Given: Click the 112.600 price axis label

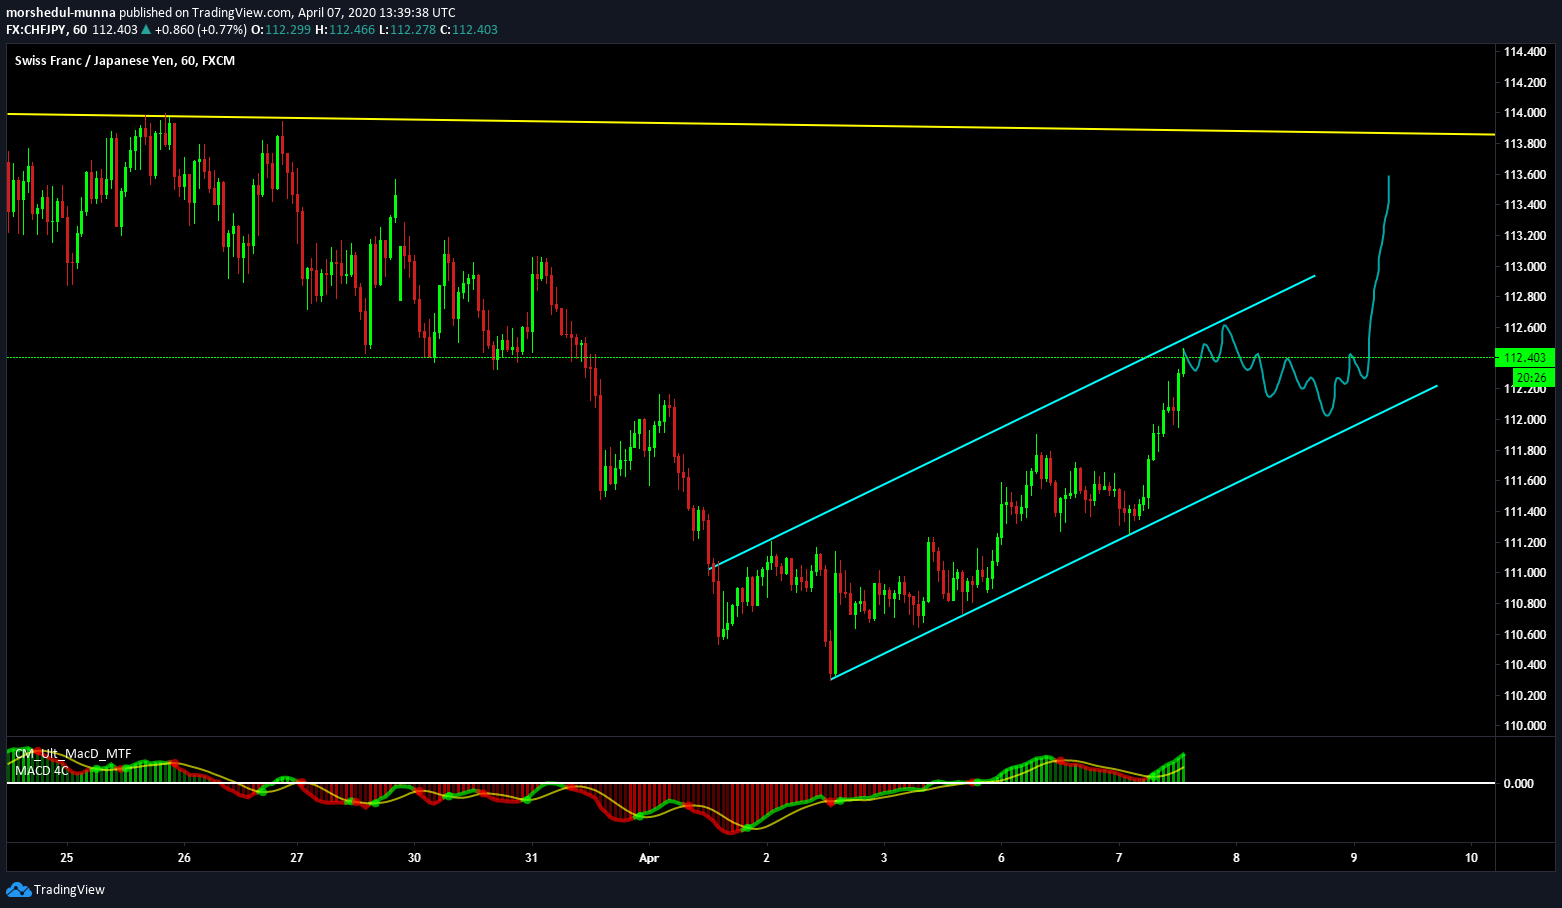Looking at the screenshot, I should [1524, 328].
